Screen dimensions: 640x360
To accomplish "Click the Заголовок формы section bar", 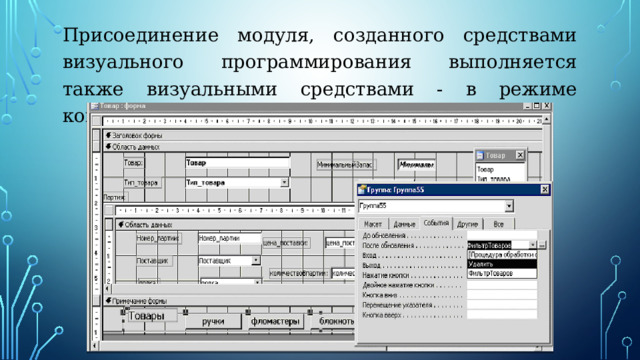I will coord(322,135).
